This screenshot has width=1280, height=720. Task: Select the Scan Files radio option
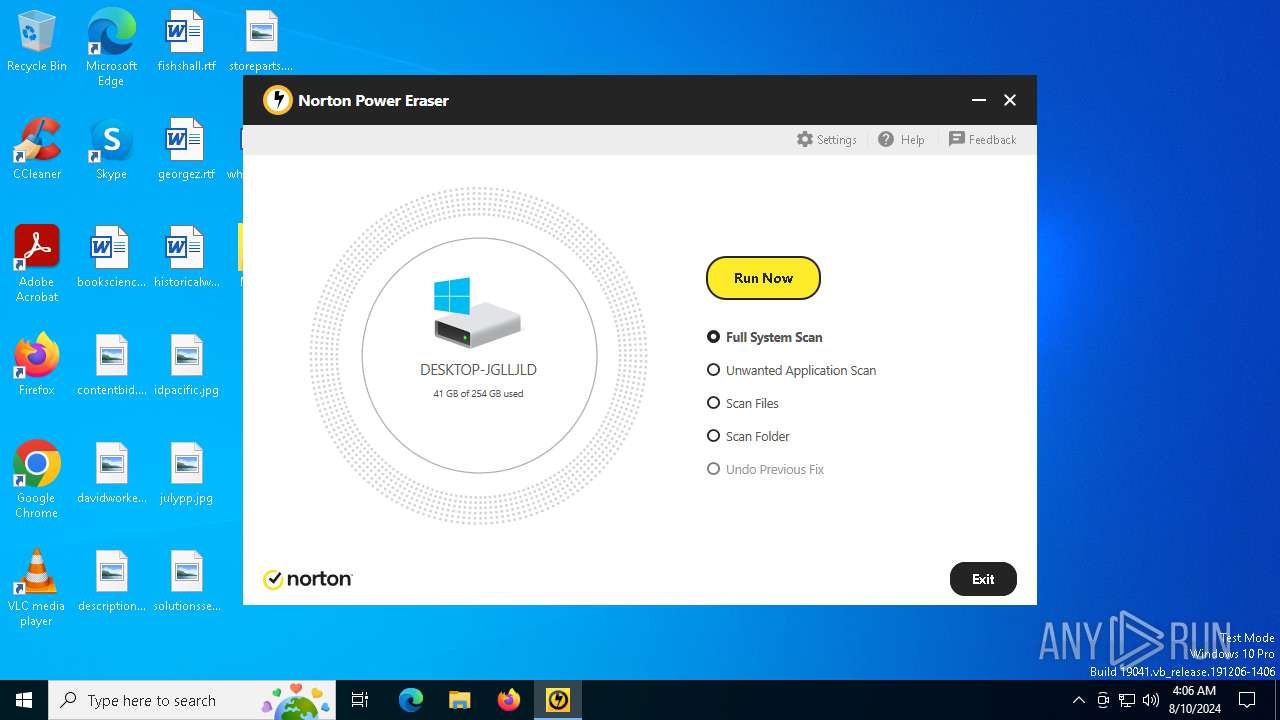pyautogui.click(x=742, y=403)
